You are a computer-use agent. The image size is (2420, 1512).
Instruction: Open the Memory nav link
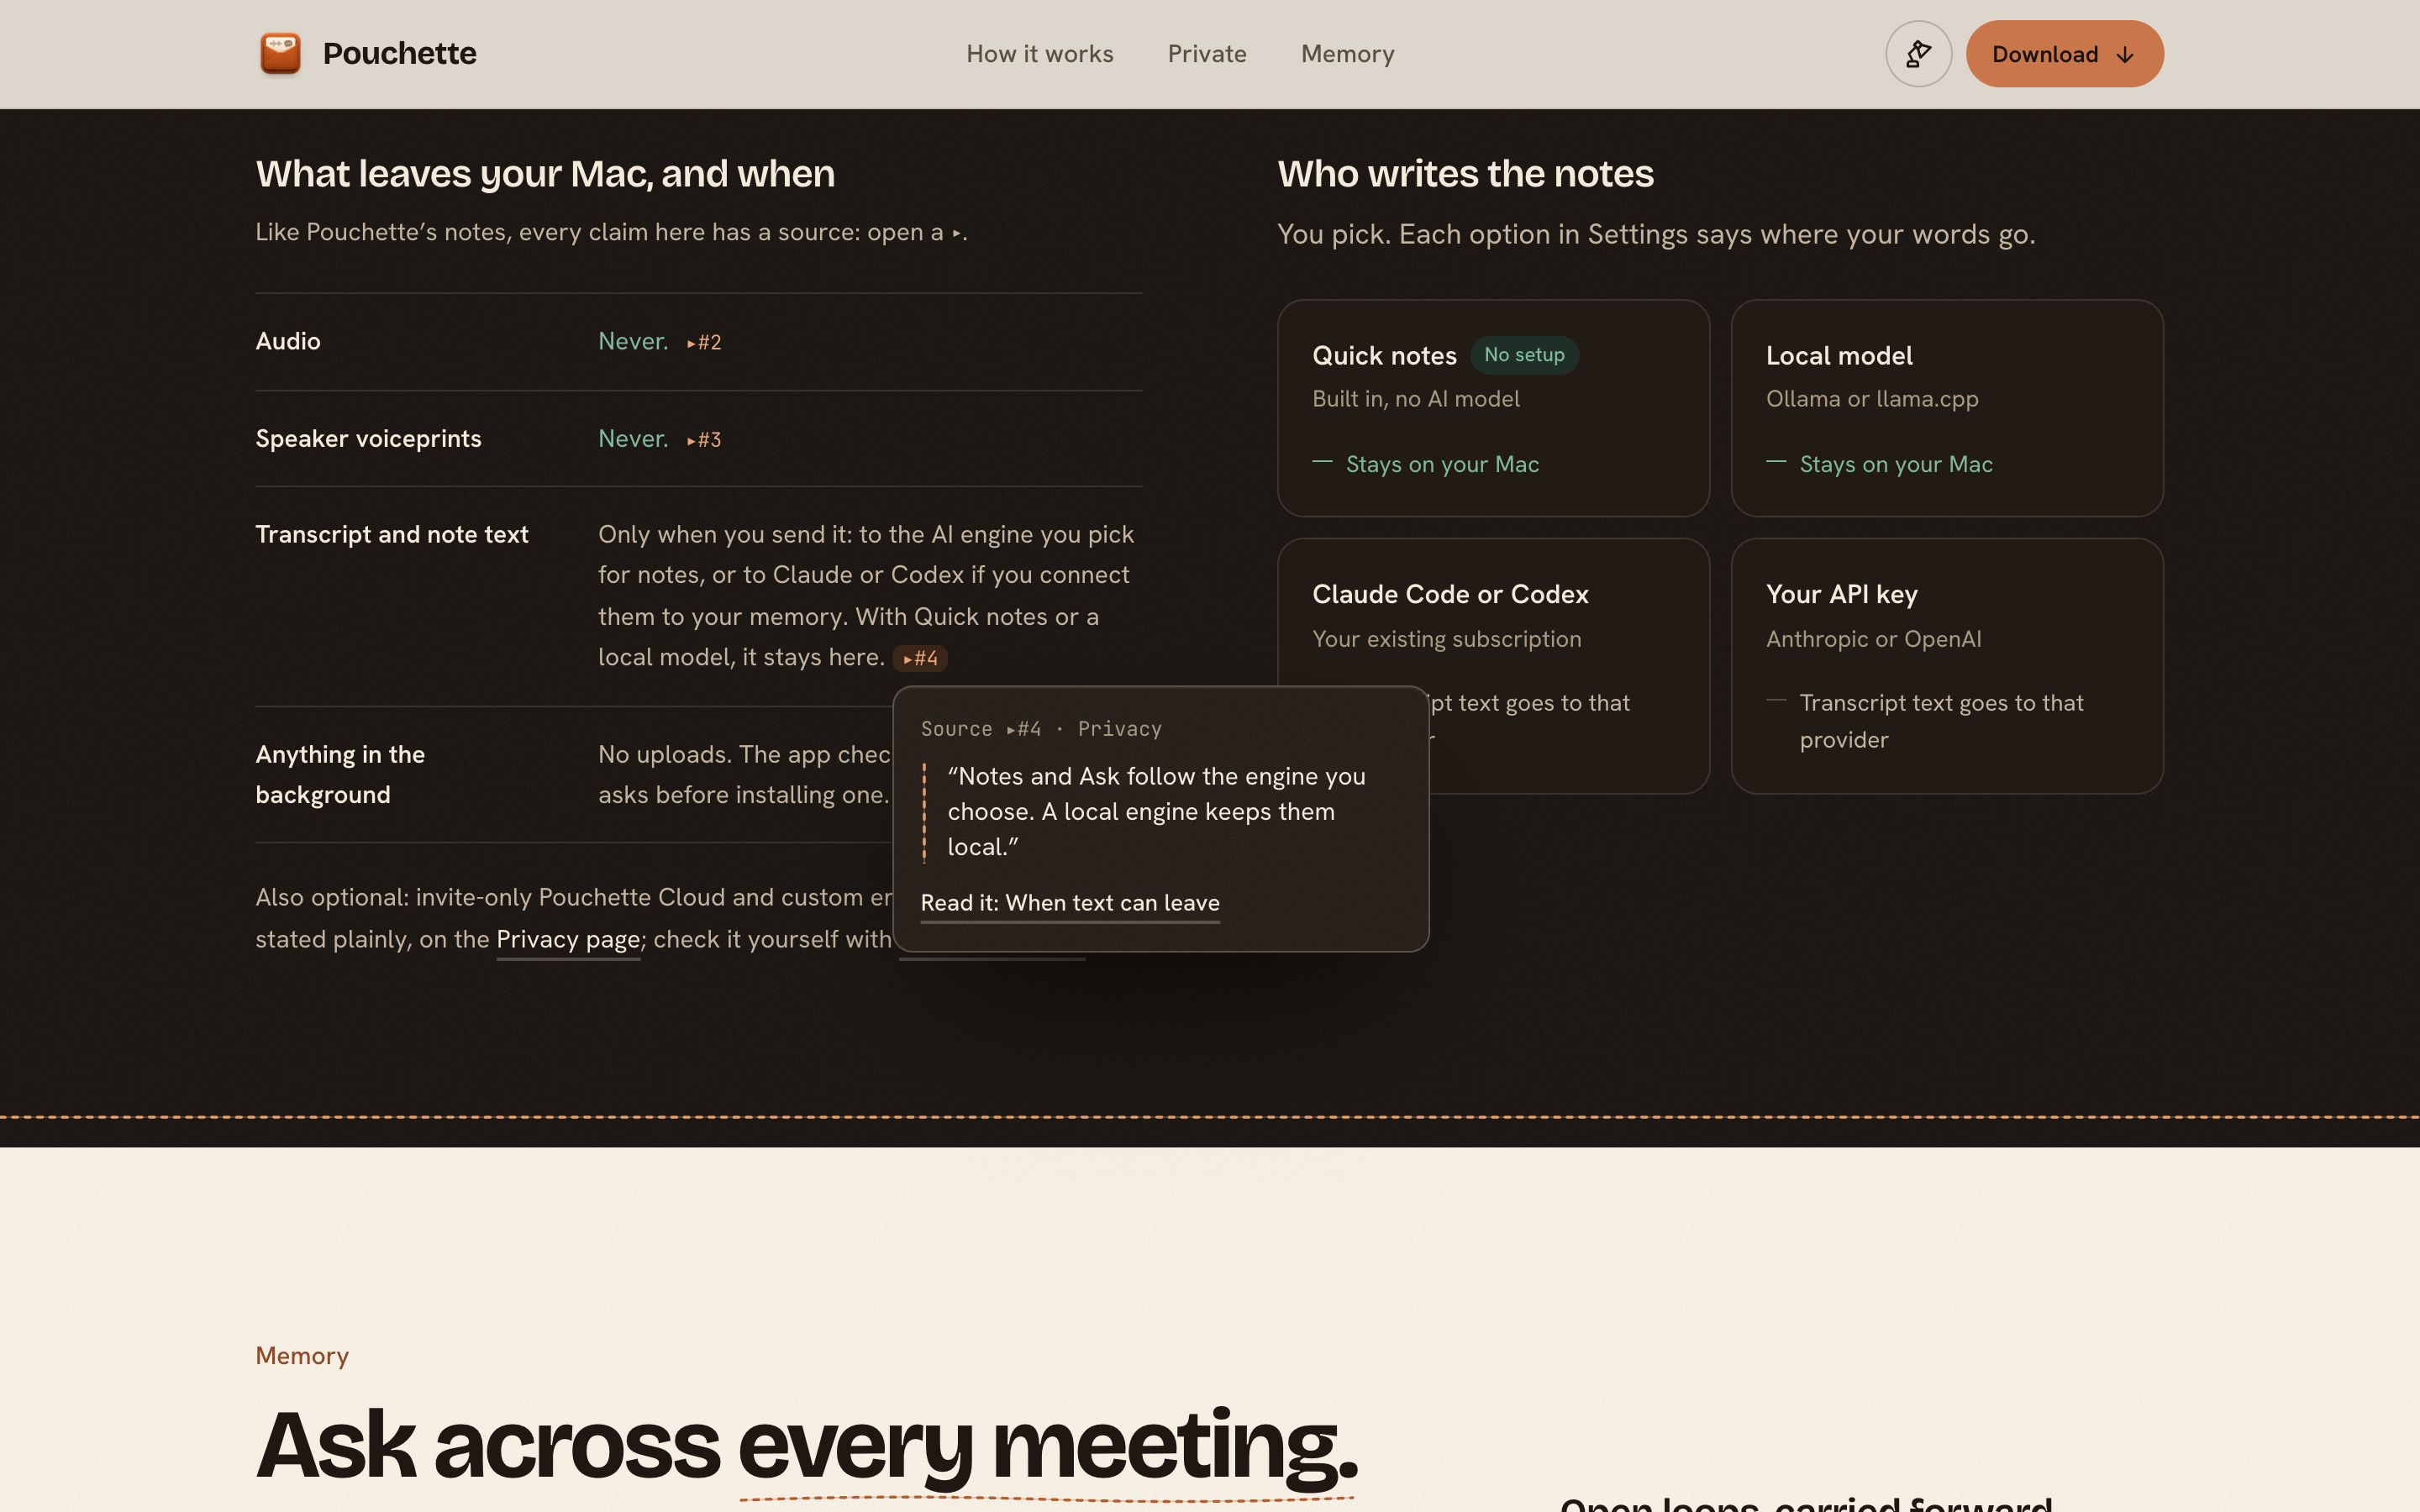coord(1347,54)
